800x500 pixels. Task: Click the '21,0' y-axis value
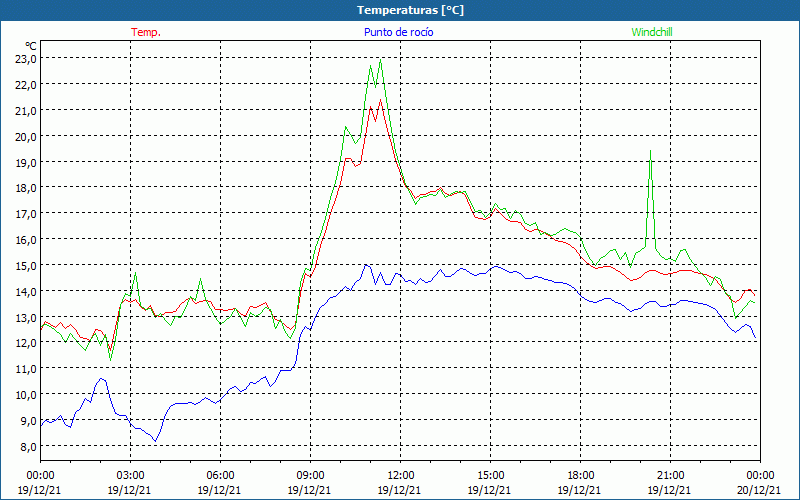pos(26,111)
